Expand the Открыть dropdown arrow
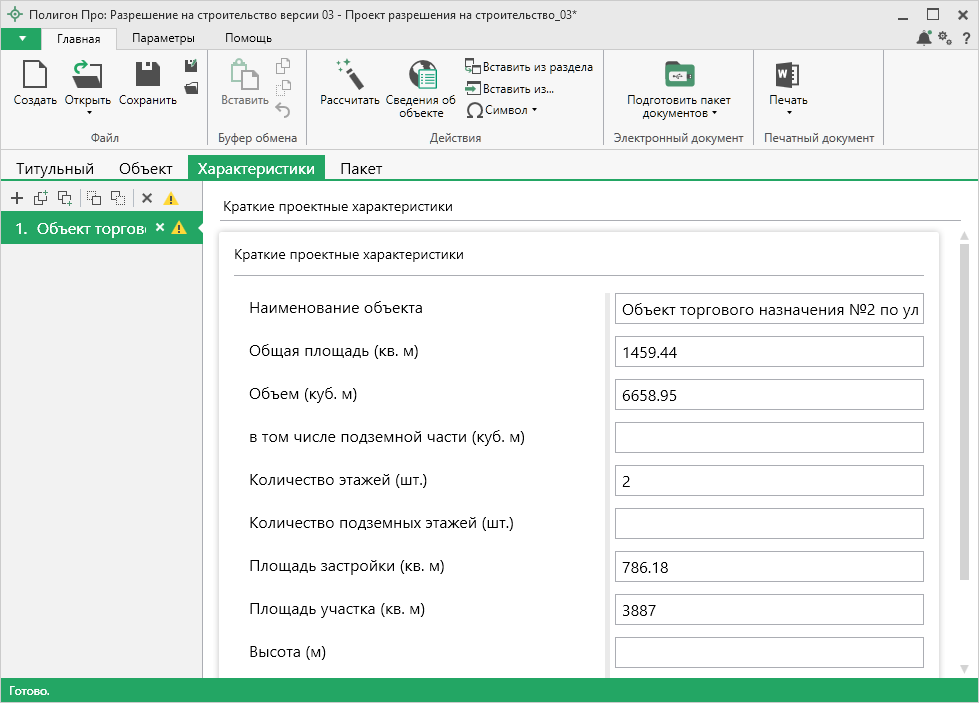979x703 pixels. (87, 113)
